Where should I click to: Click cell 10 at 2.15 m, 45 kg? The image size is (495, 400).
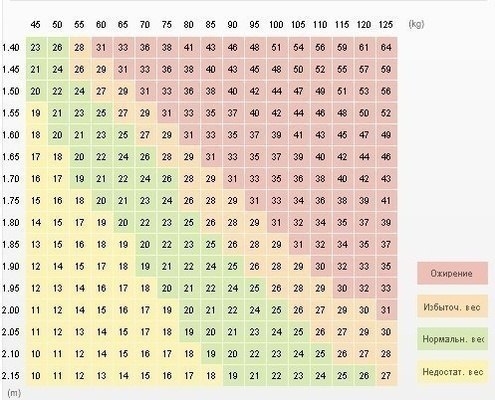pos(36,376)
